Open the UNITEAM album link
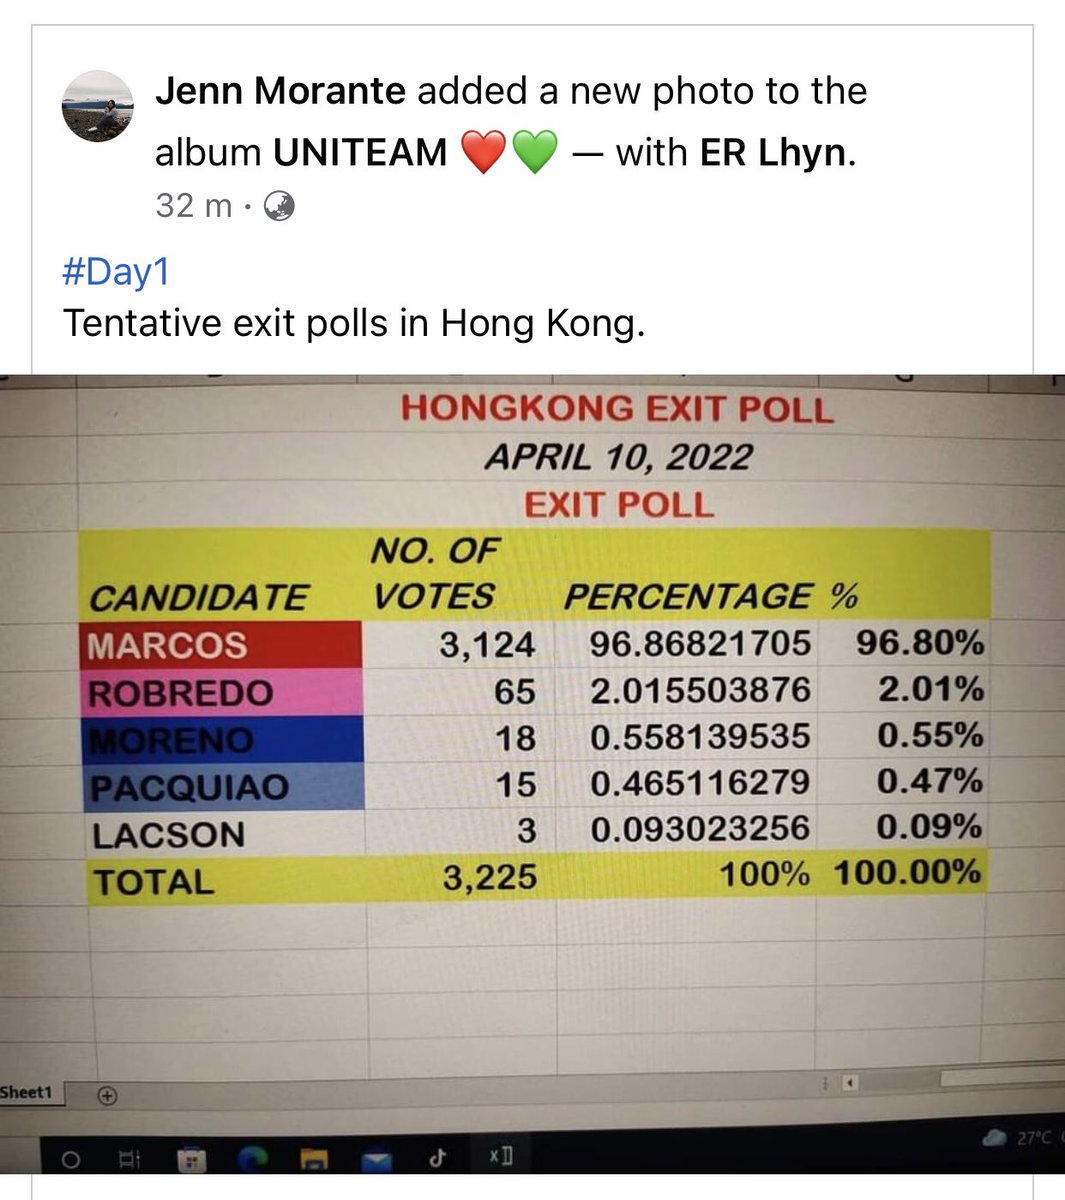This screenshot has height=1200, width=1065. tap(360, 153)
